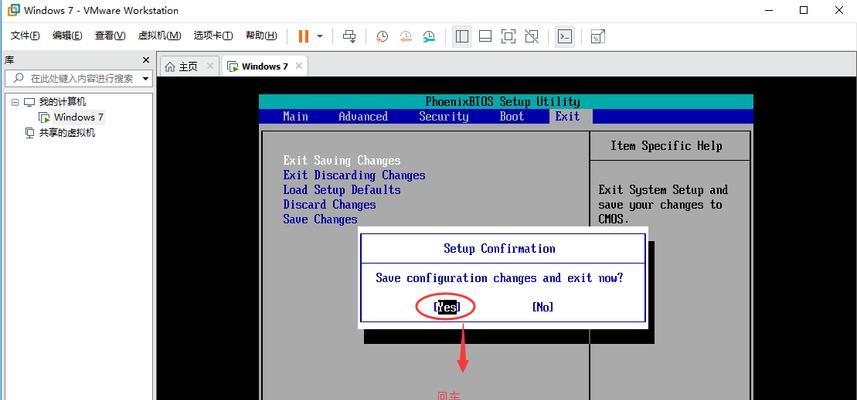Close the 主页 tab
The image size is (857, 400).
click(x=210, y=66)
